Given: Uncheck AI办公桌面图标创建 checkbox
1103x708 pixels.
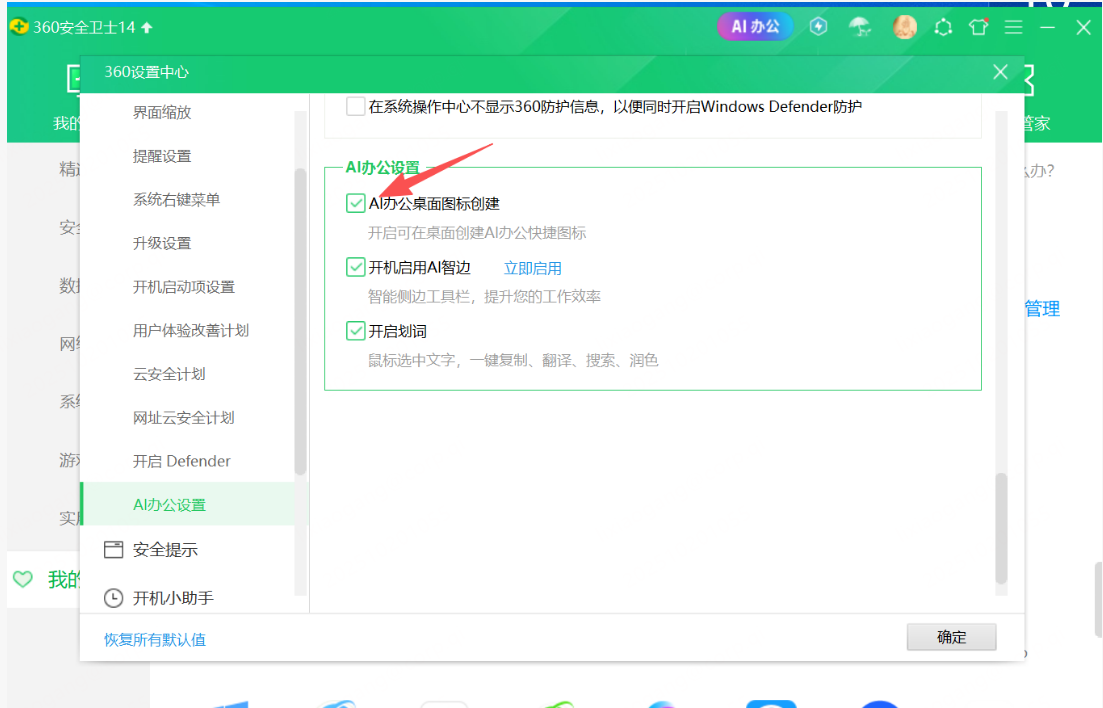Looking at the screenshot, I should (x=355, y=203).
